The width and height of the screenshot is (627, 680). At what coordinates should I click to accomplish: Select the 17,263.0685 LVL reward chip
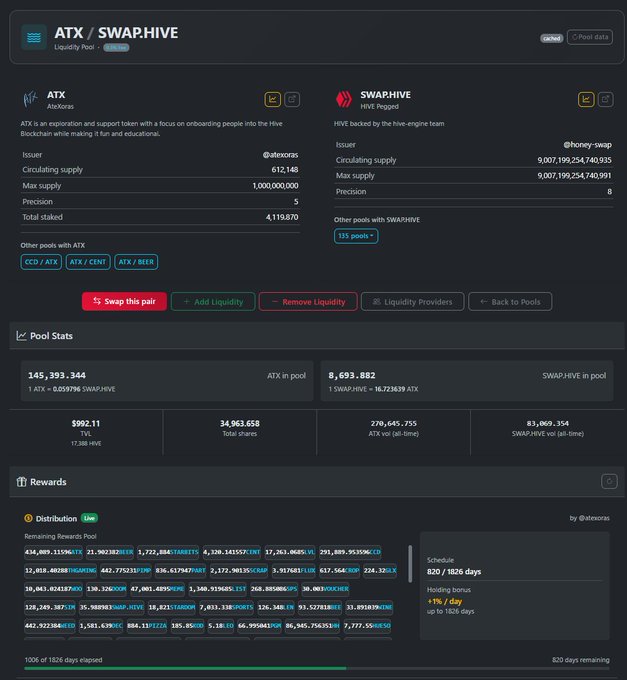click(290, 552)
